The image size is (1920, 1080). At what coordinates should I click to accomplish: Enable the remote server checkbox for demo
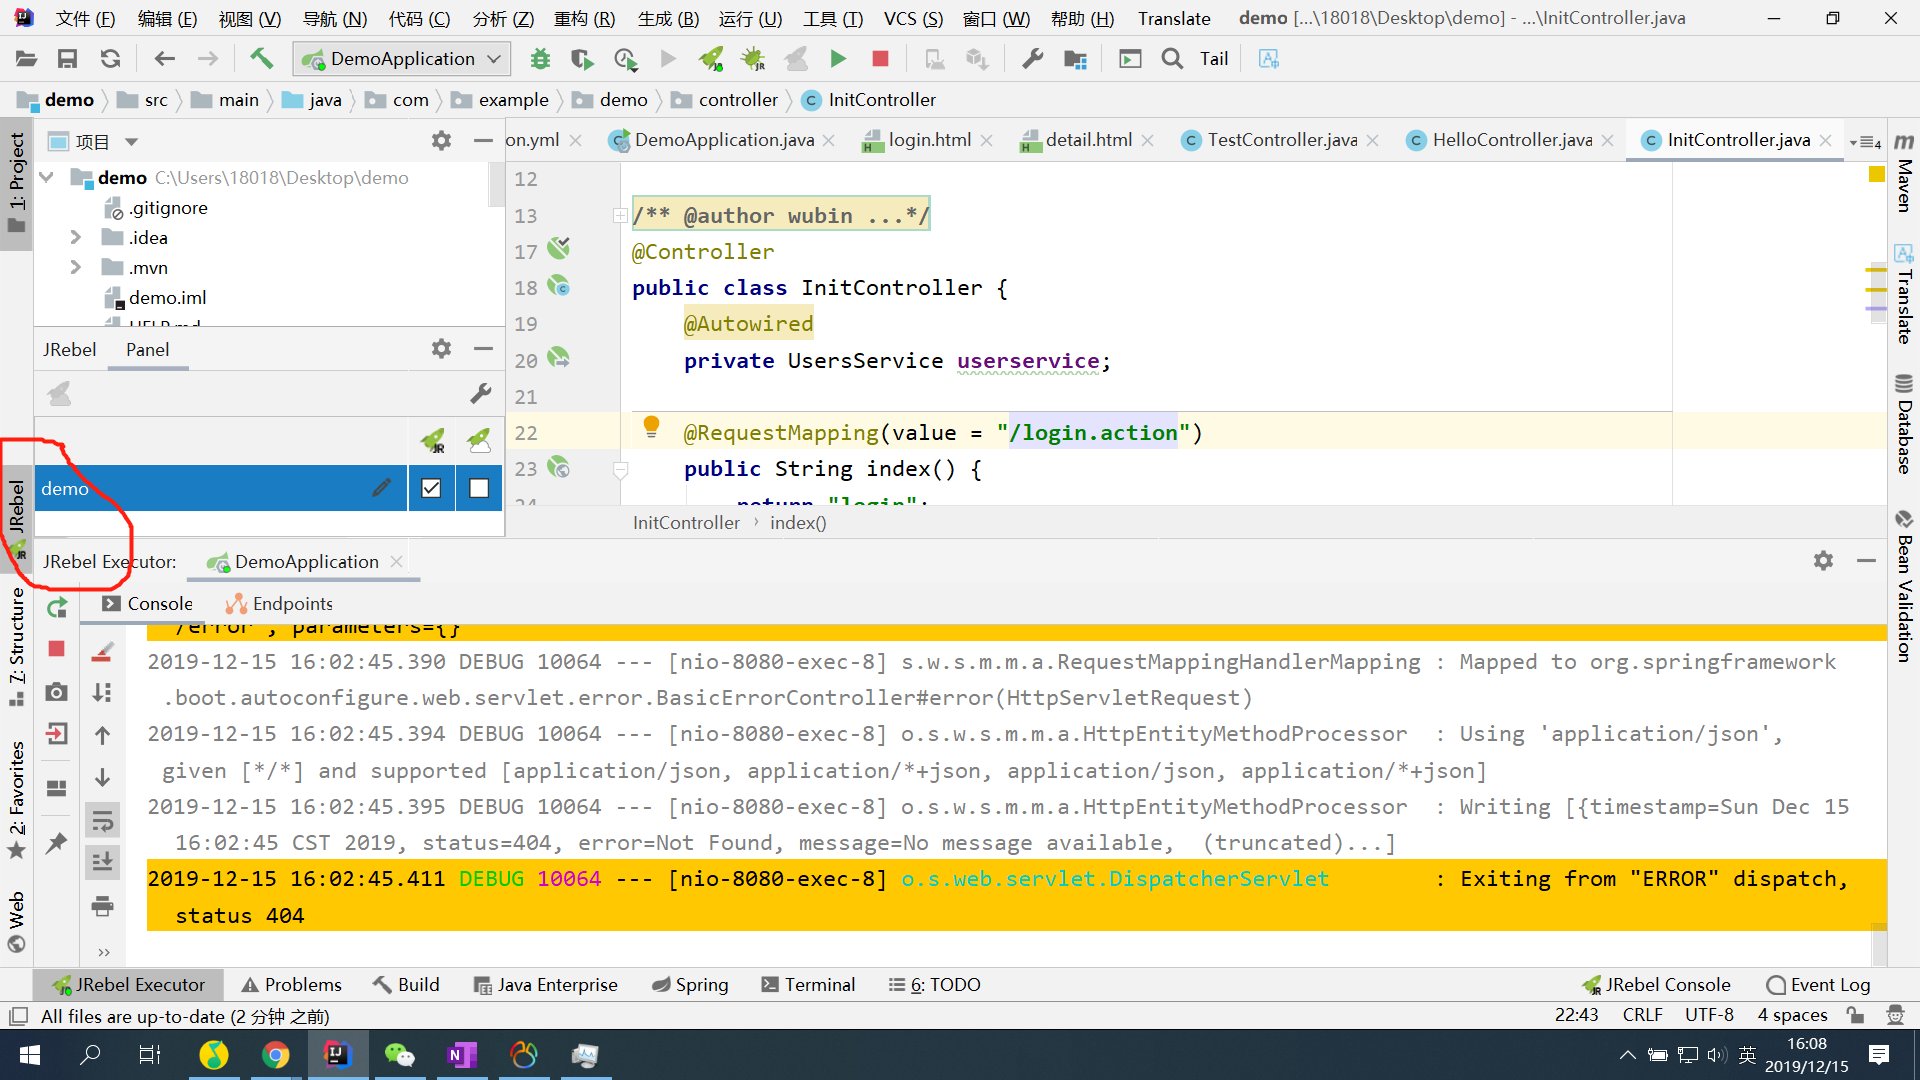click(479, 488)
